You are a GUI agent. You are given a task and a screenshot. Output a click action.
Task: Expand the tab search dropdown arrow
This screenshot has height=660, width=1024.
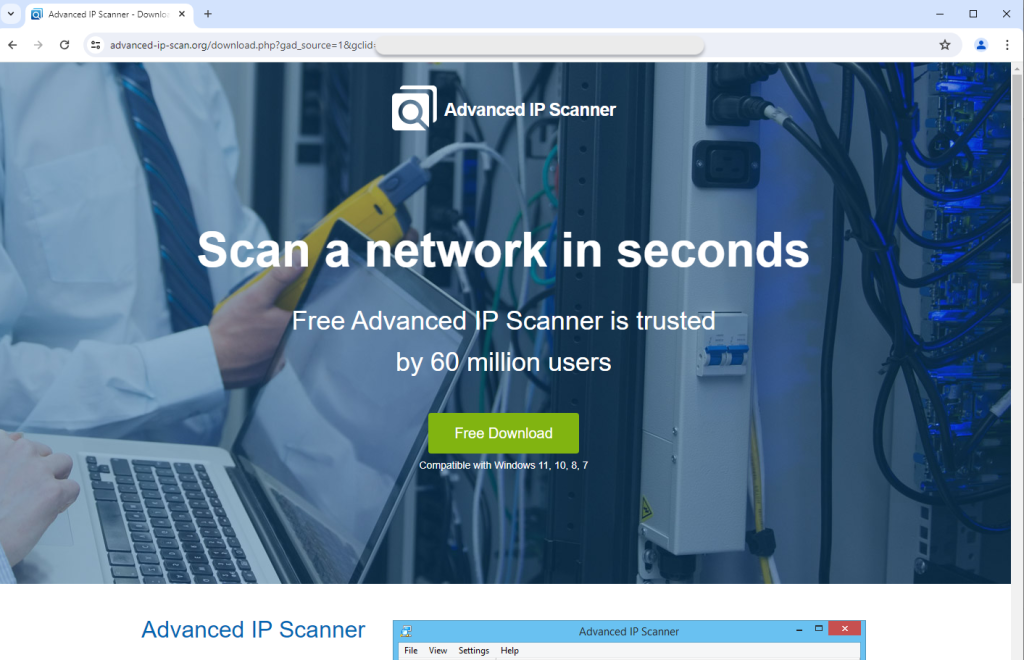(x=10, y=14)
